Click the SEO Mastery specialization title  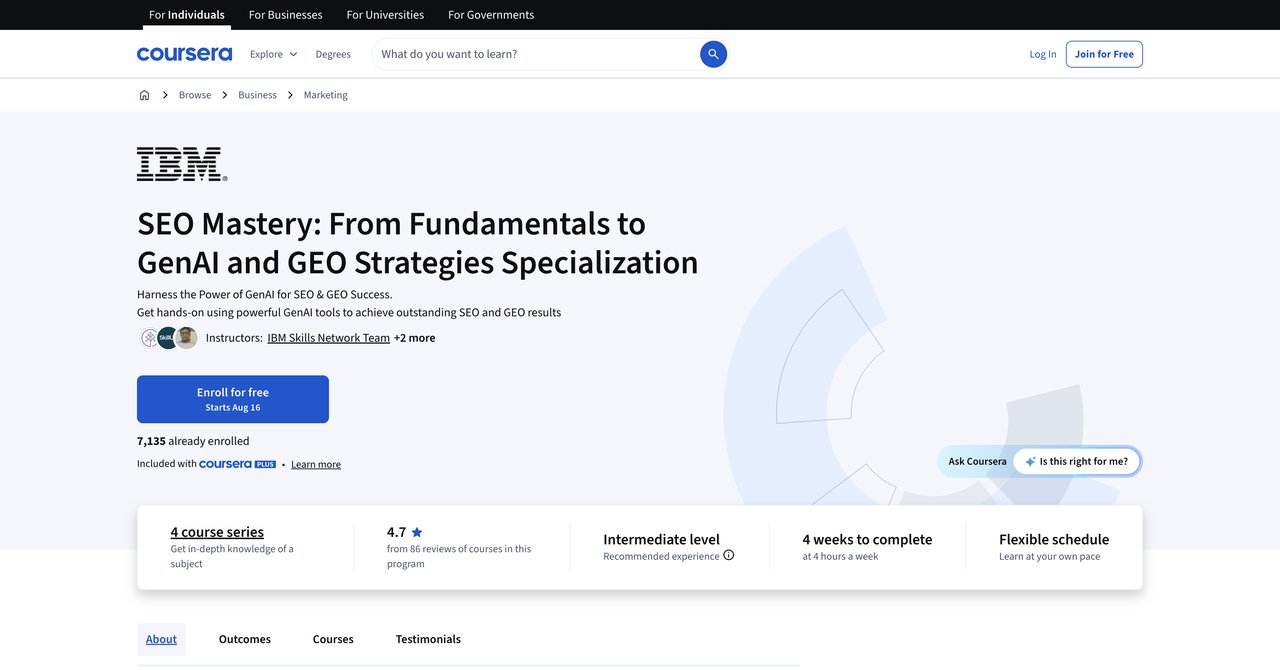(418, 242)
